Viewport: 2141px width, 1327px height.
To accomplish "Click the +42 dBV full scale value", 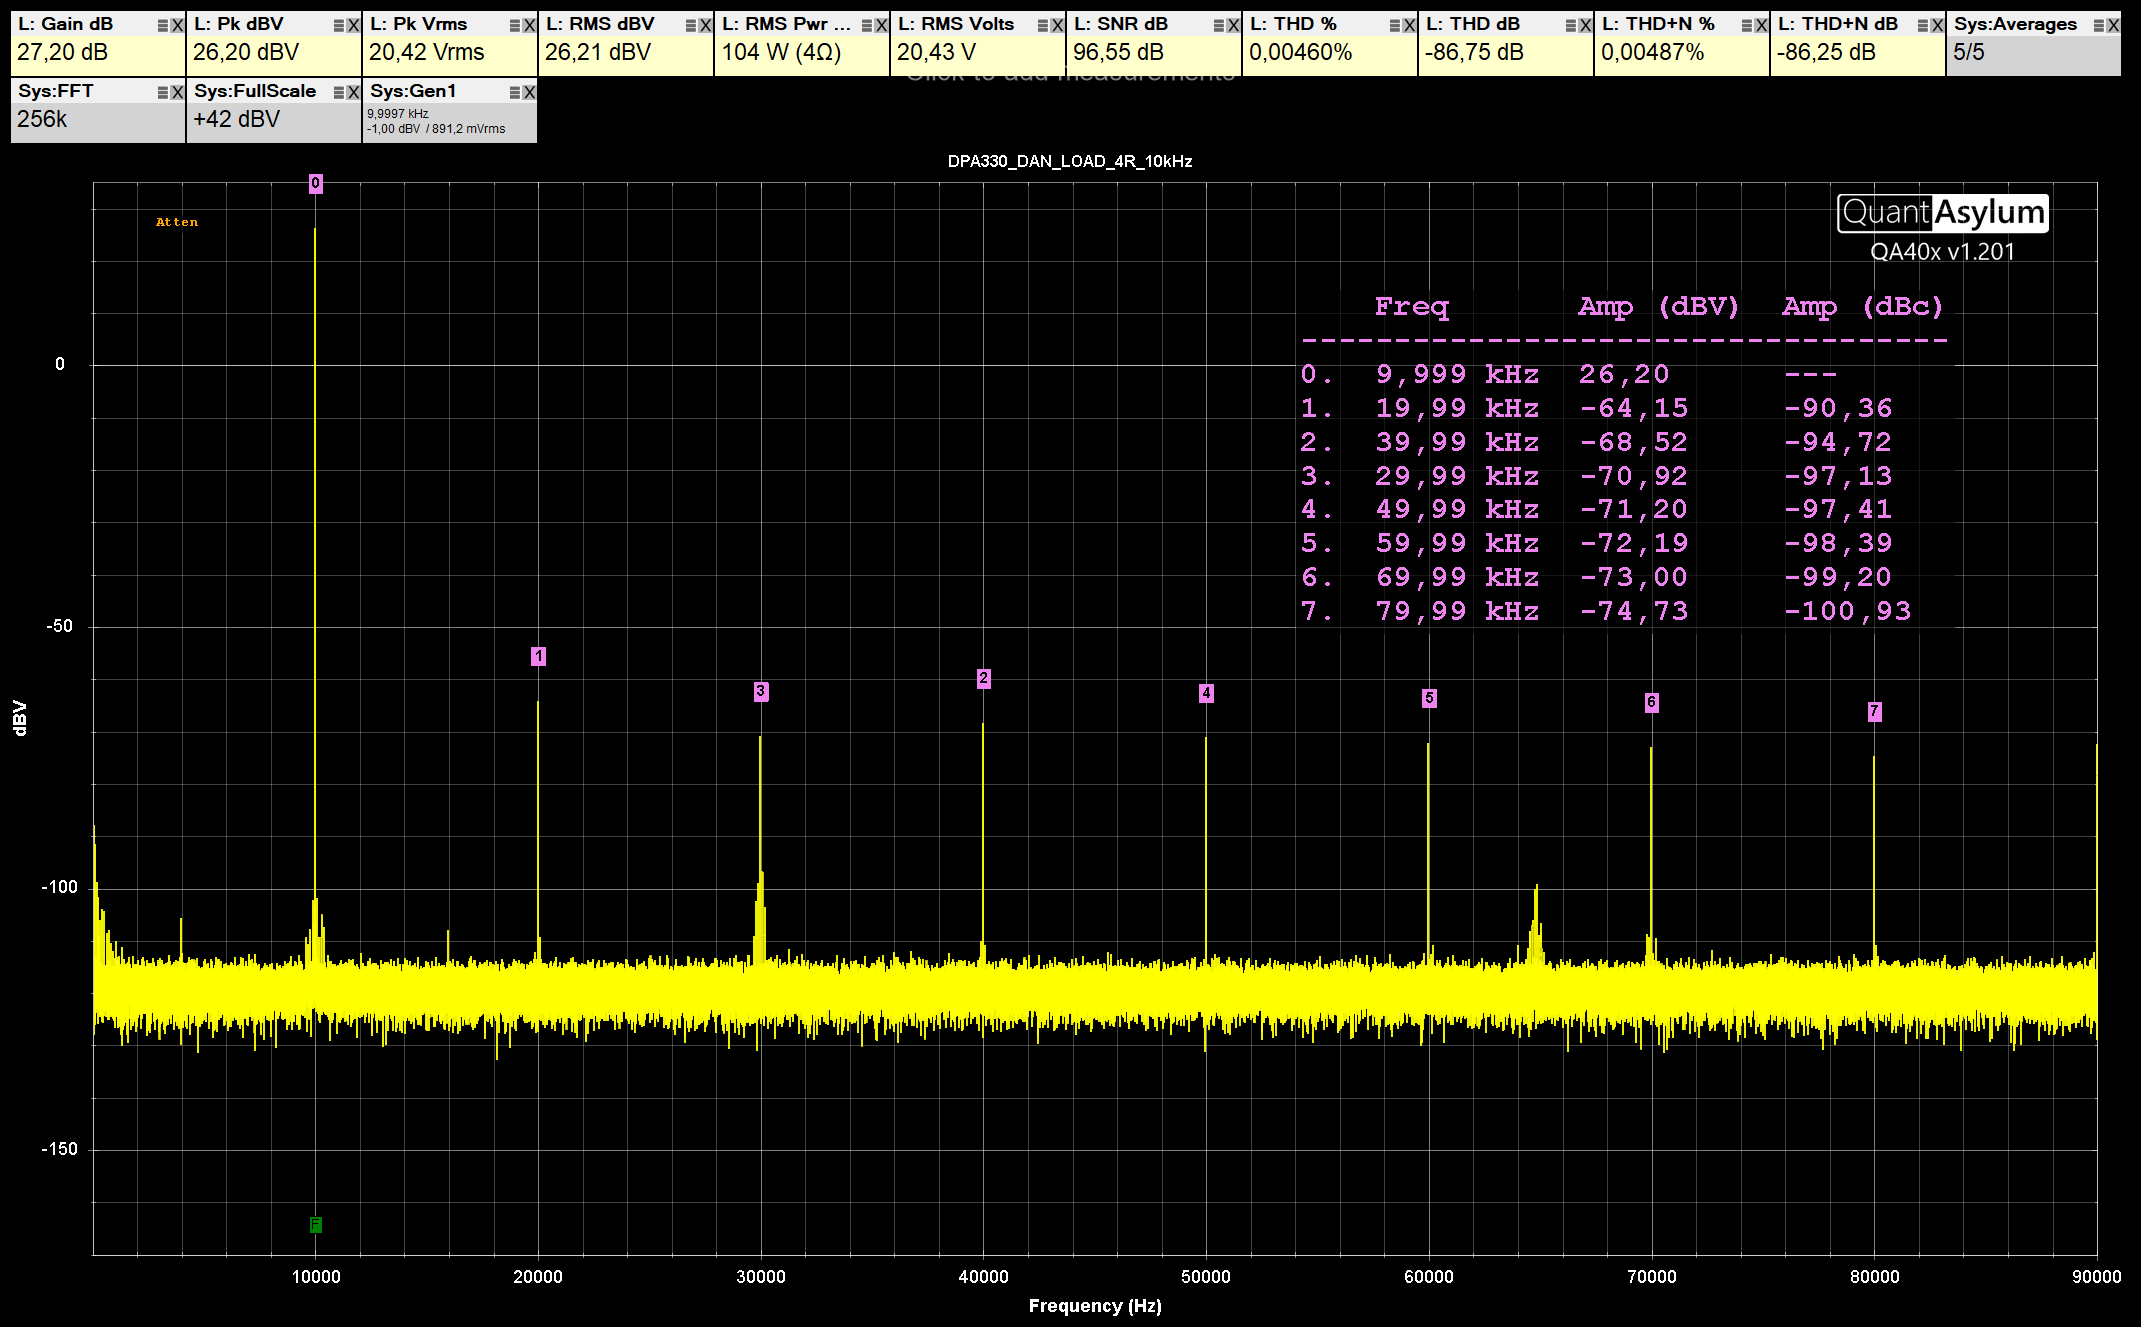I will click(236, 120).
